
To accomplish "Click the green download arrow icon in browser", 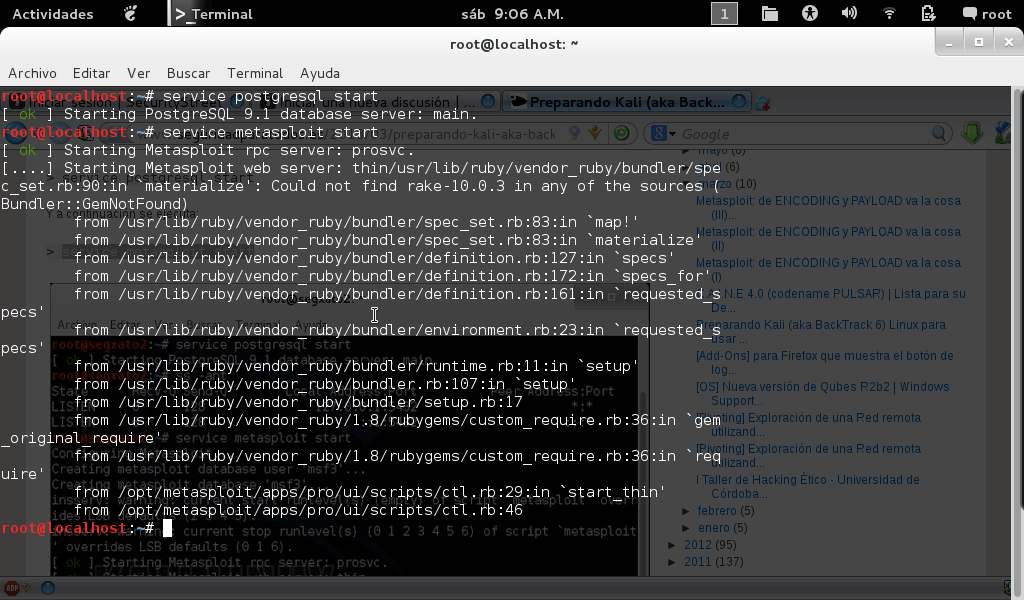I will [972, 133].
